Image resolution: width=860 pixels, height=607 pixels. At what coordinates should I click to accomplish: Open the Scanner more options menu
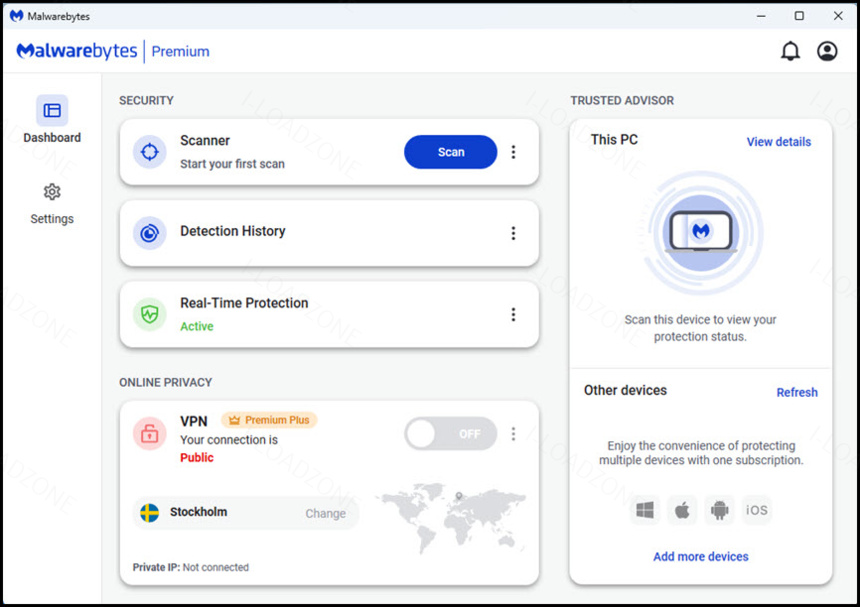point(513,152)
